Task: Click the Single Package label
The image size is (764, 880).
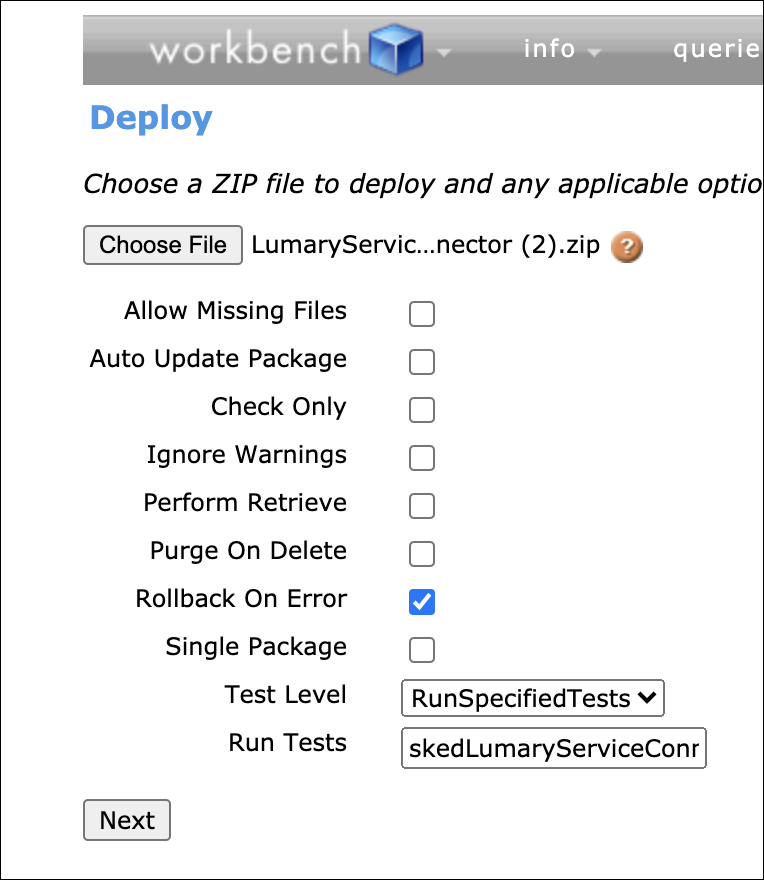Action: (256, 647)
